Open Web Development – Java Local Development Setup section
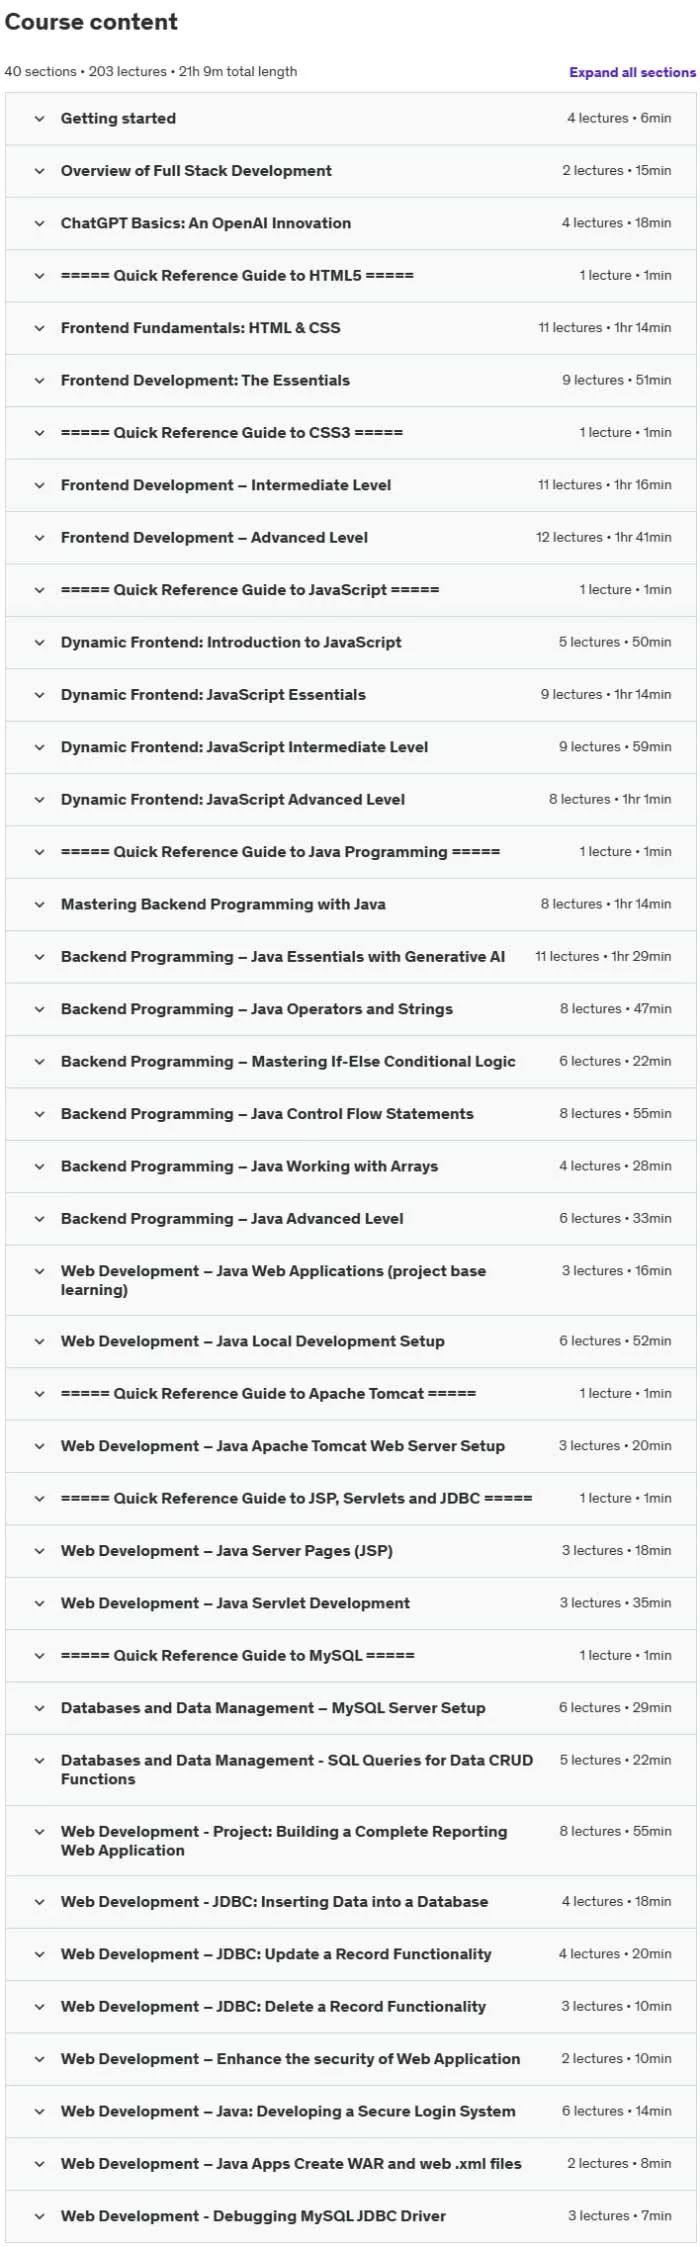The image size is (700, 2247). click(x=350, y=1341)
